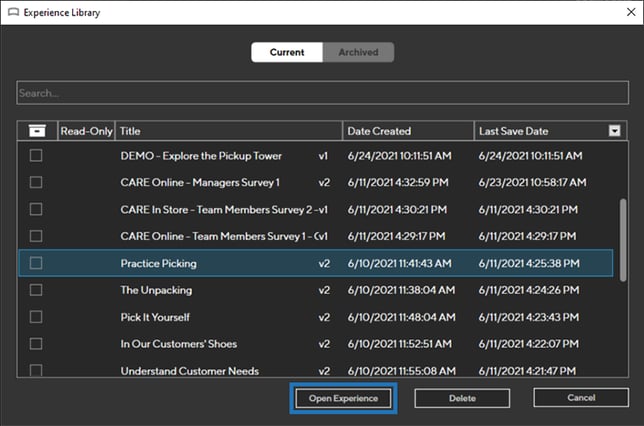Click date created '6/11/2021 4:32:59 PM'
644x426 pixels.
(398, 182)
